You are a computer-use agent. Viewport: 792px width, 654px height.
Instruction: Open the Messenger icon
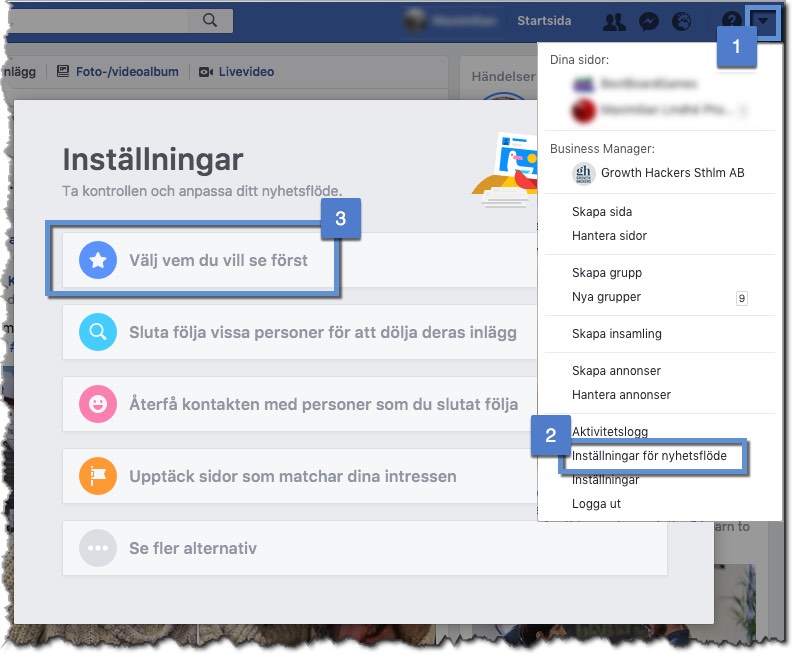649,21
